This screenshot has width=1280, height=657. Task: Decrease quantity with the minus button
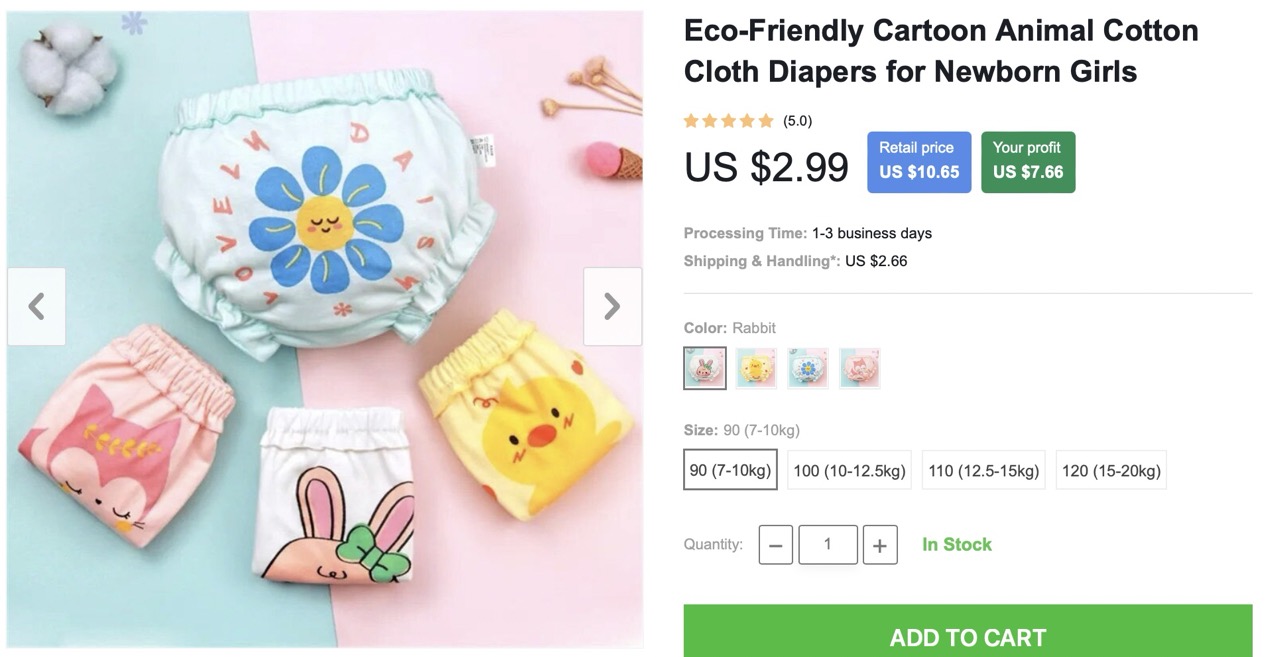(x=776, y=545)
